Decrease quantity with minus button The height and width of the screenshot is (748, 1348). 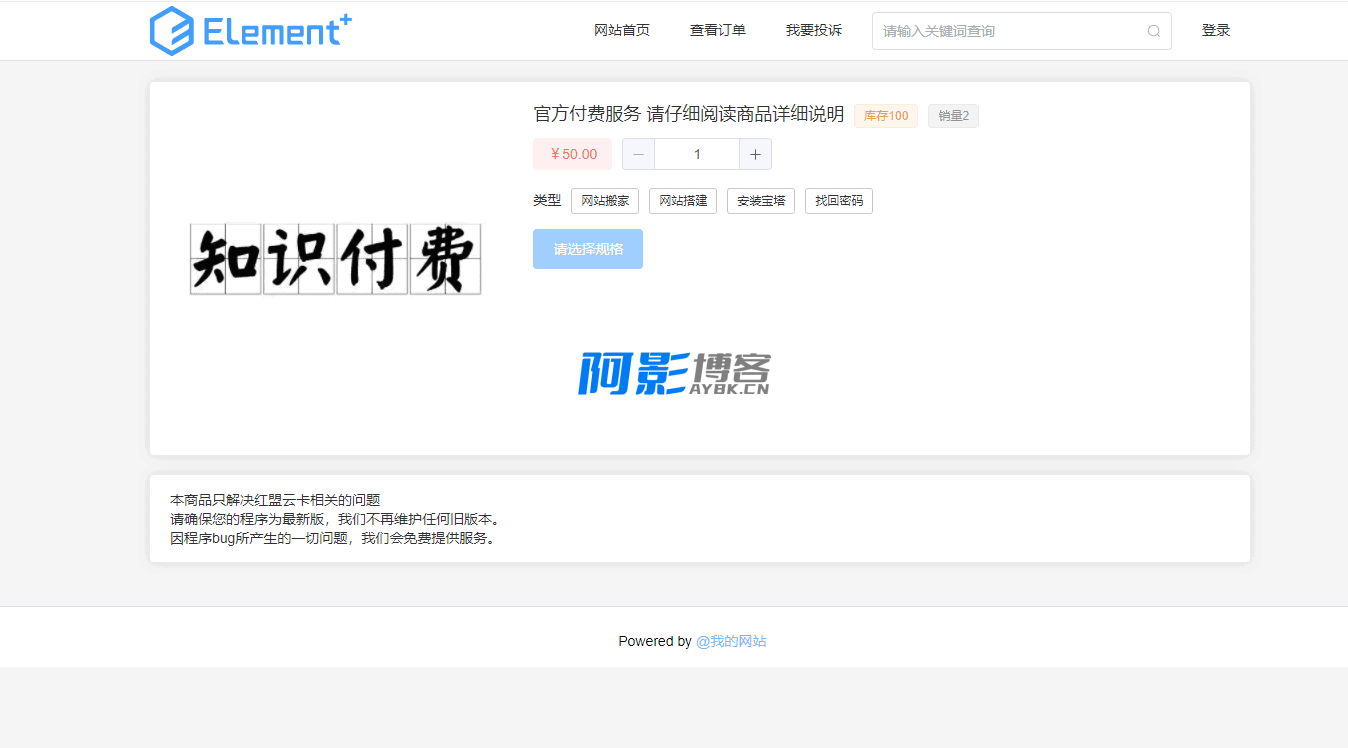[638, 154]
